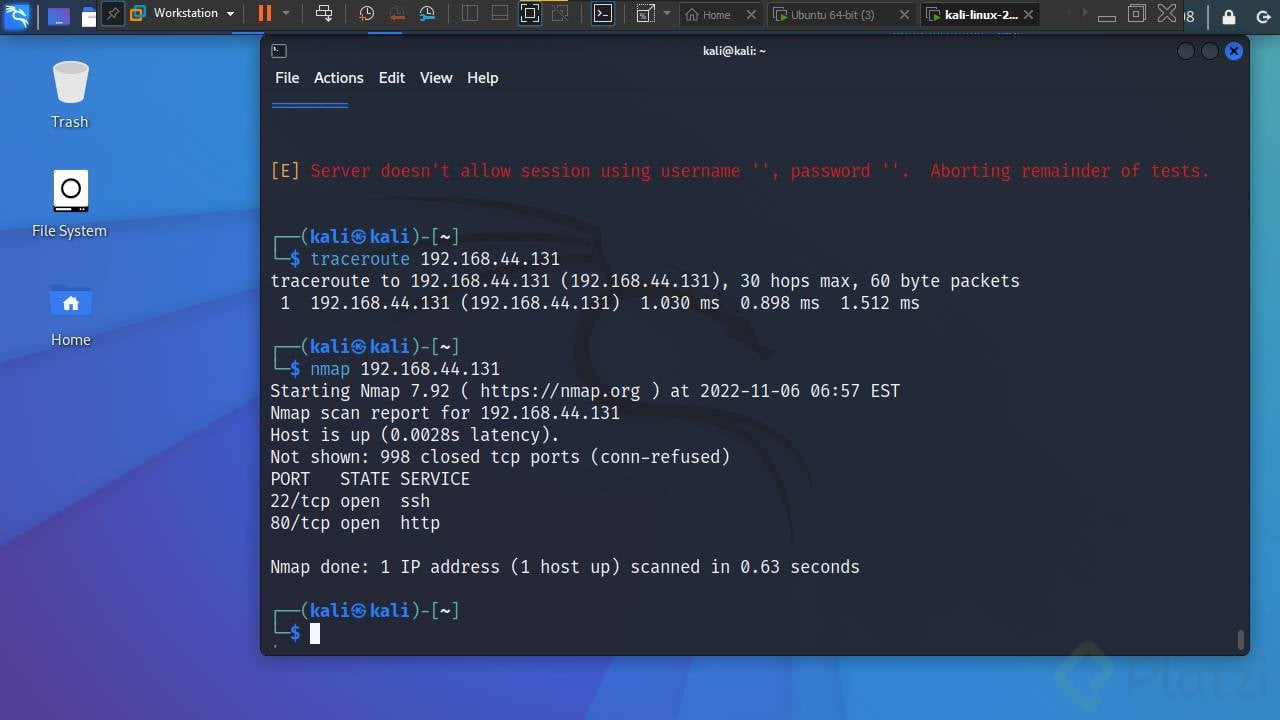
Task: Click the '22/tcp open ssh' output row
Action: tap(350, 501)
